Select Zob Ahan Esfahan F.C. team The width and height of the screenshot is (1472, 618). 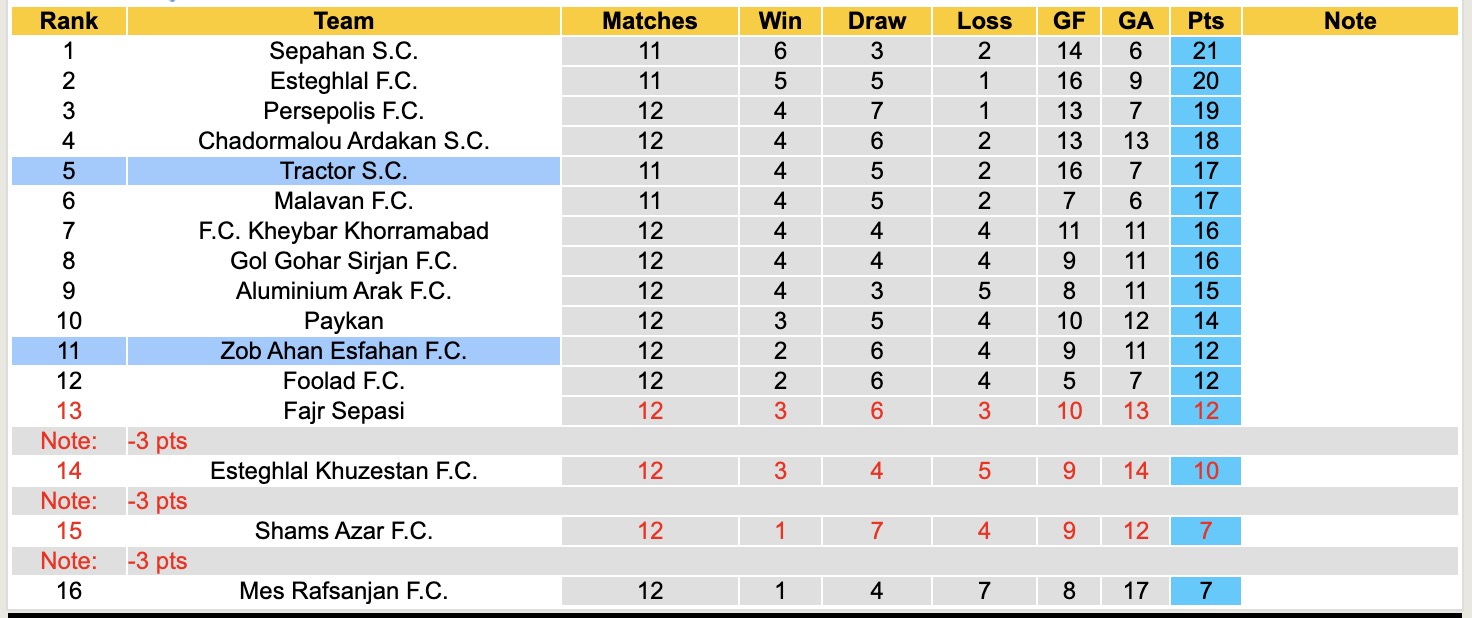(x=343, y=351)
